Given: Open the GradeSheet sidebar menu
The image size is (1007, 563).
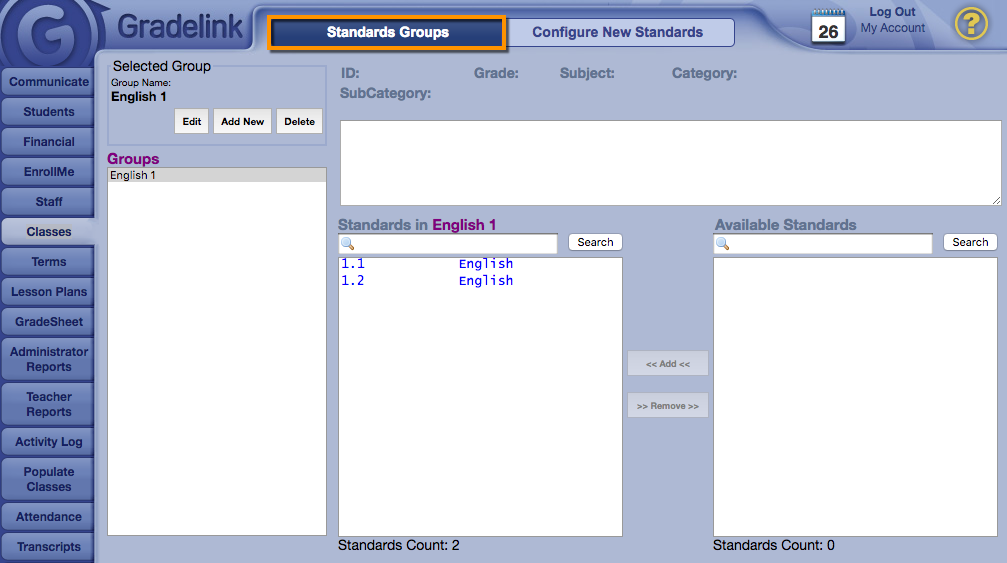Looking at the screenshot, I should tap(49, 322).
